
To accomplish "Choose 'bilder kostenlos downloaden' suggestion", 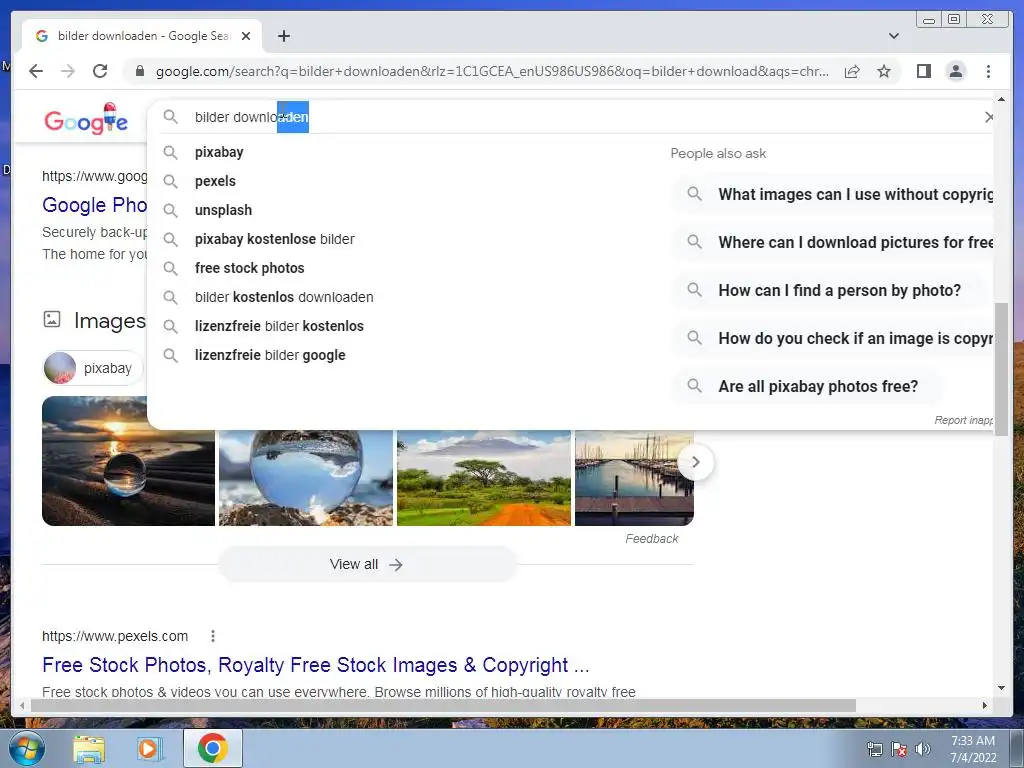I will [283, 297].
